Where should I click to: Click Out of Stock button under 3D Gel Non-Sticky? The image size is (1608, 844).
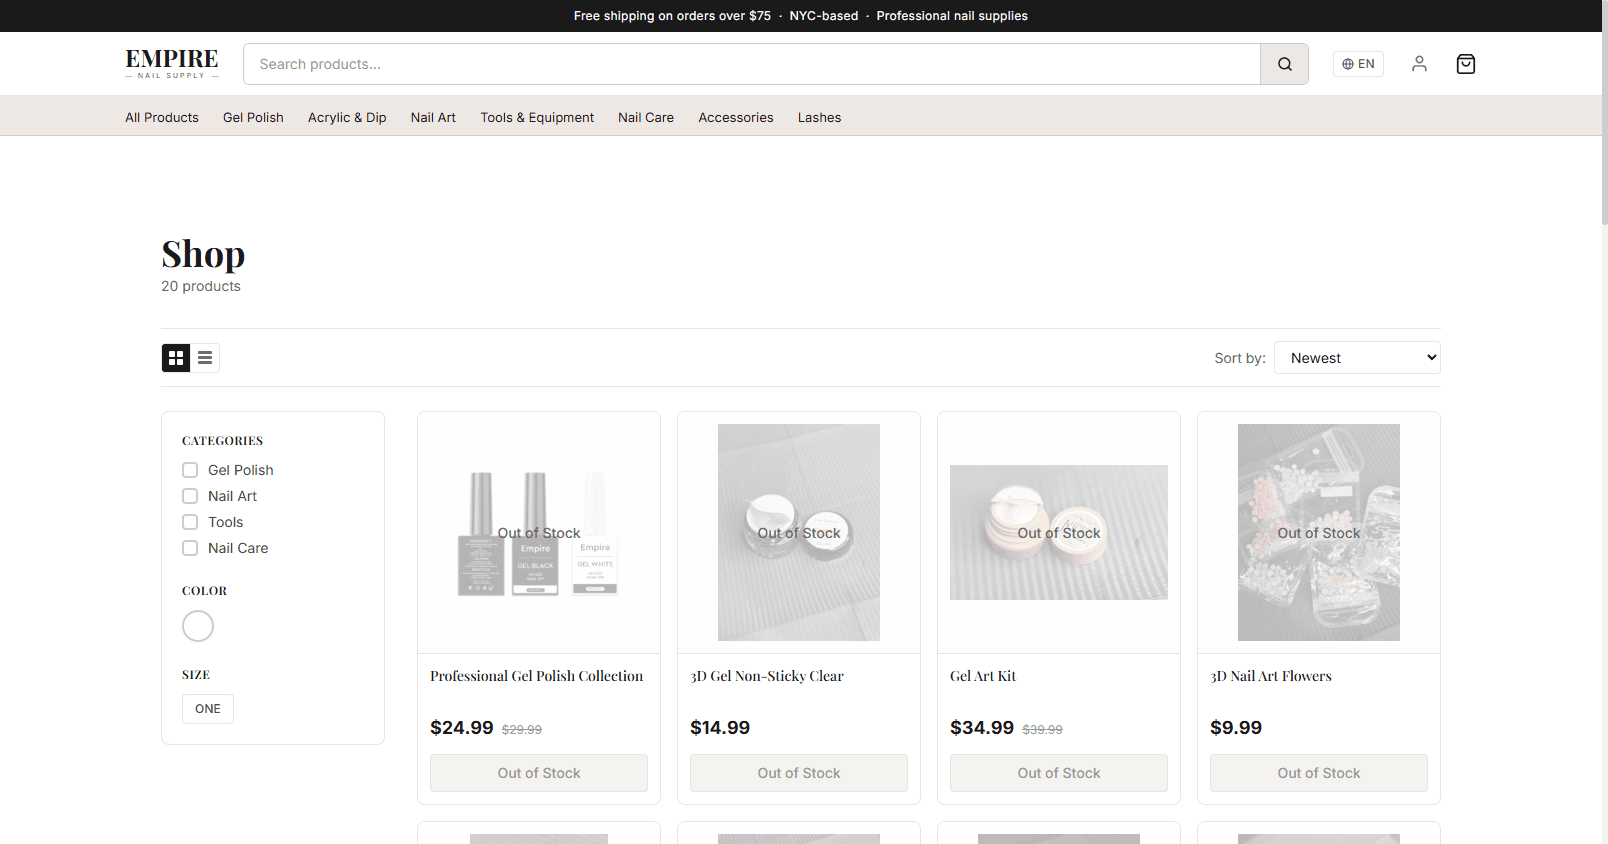pos(799,773)
